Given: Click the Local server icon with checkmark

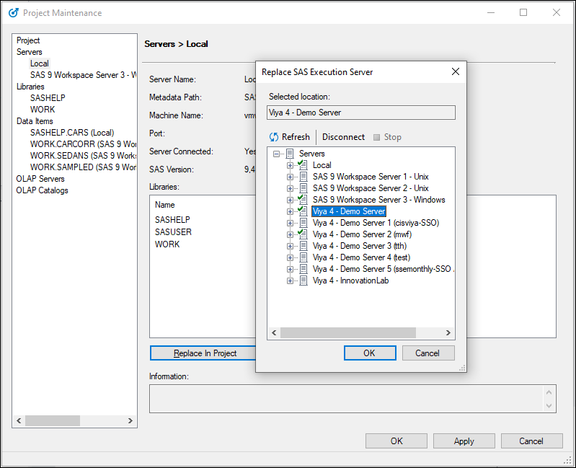Looking at the screenshot, I should [x=303, y=165].
